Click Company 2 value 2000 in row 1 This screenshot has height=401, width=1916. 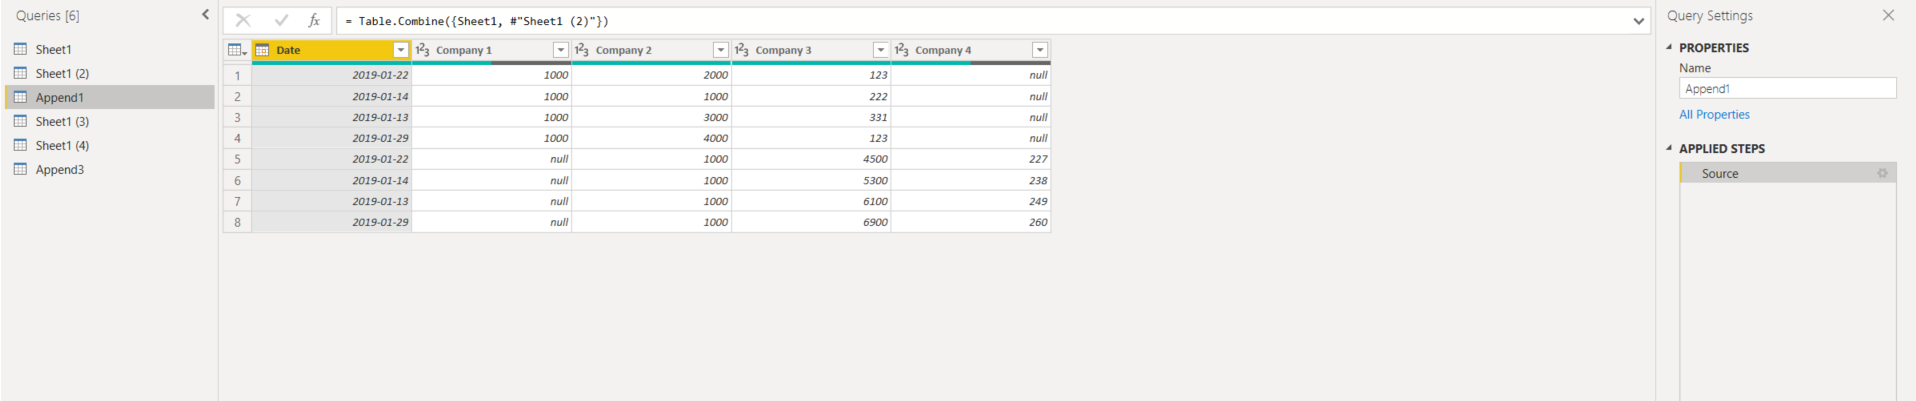(x=651, y=75)
